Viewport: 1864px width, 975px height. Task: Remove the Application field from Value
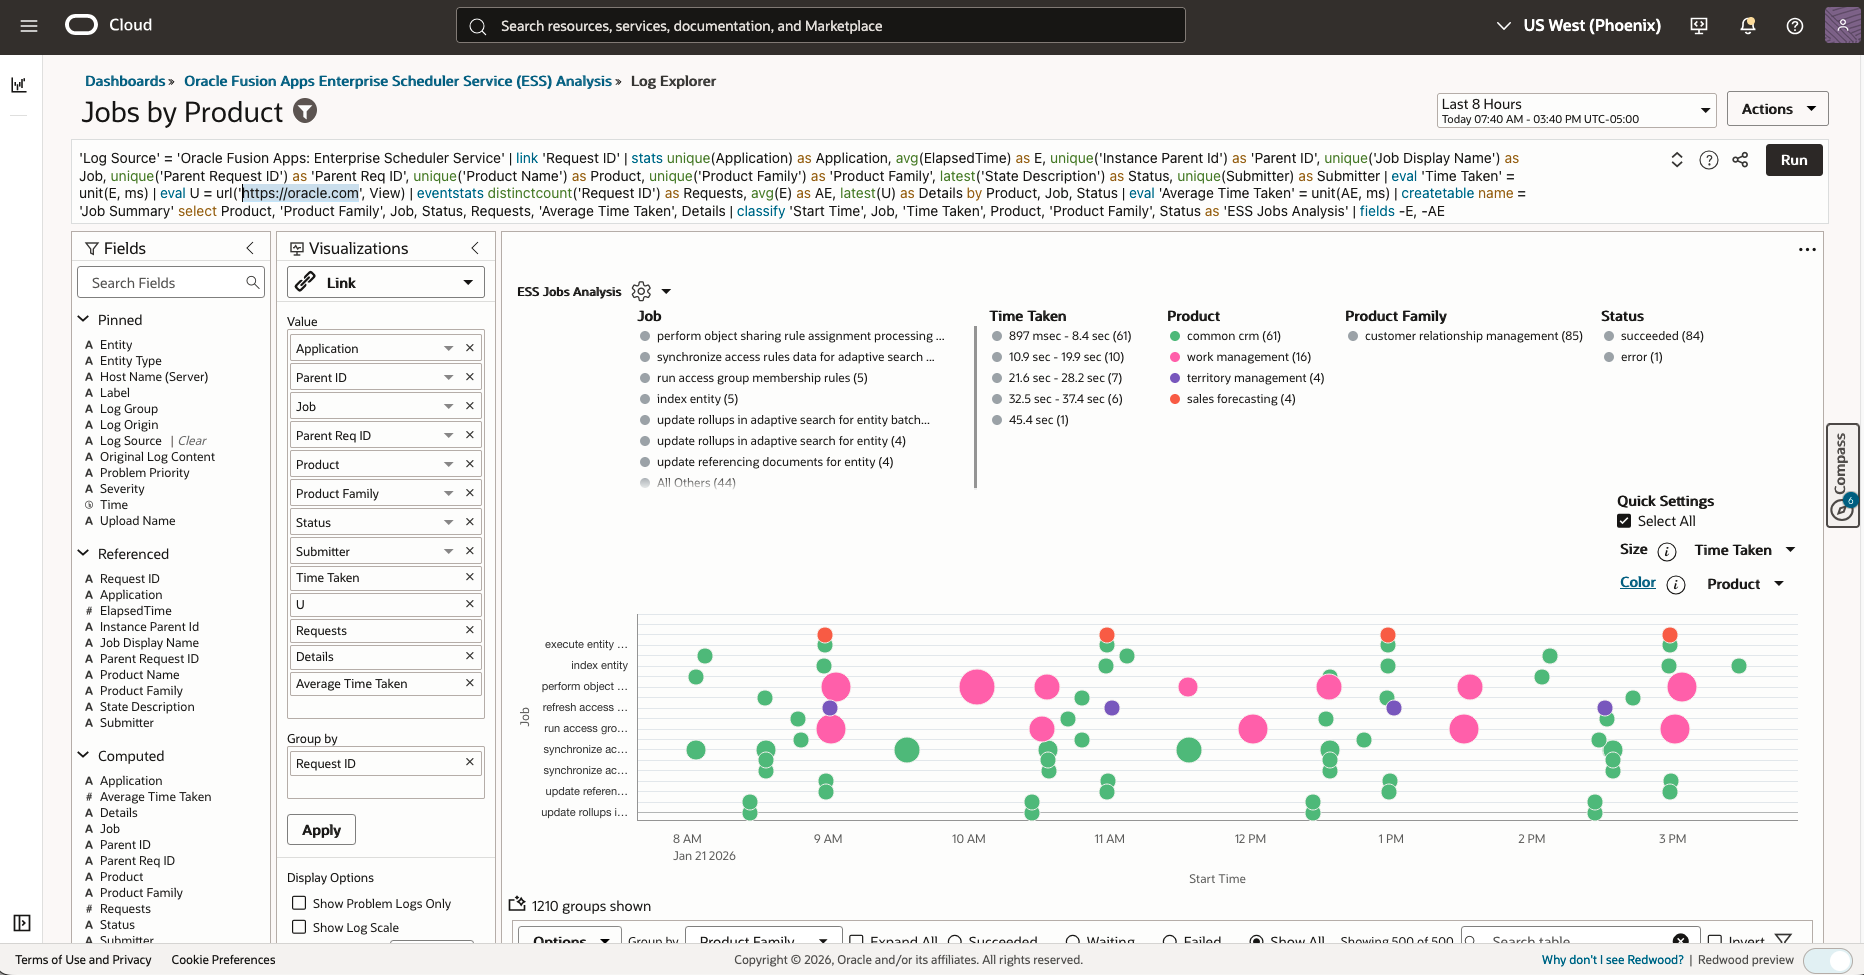tap(469, 348)
